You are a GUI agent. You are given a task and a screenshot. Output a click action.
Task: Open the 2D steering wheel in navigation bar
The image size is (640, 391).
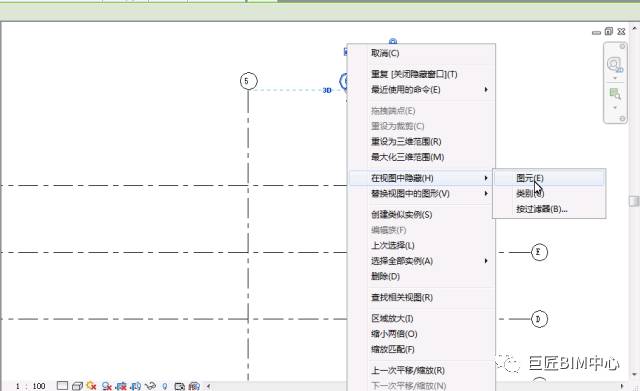[614, 64]
